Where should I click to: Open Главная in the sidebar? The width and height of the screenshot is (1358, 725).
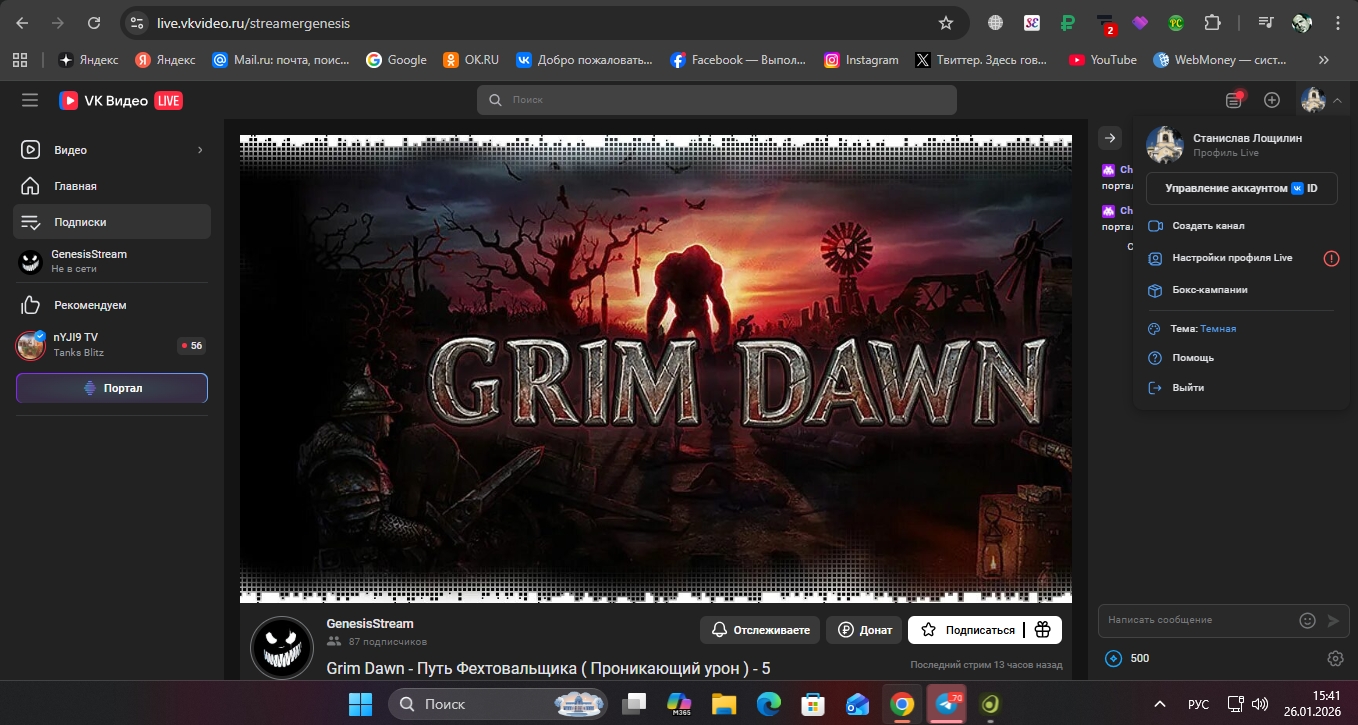click(75, 186)
